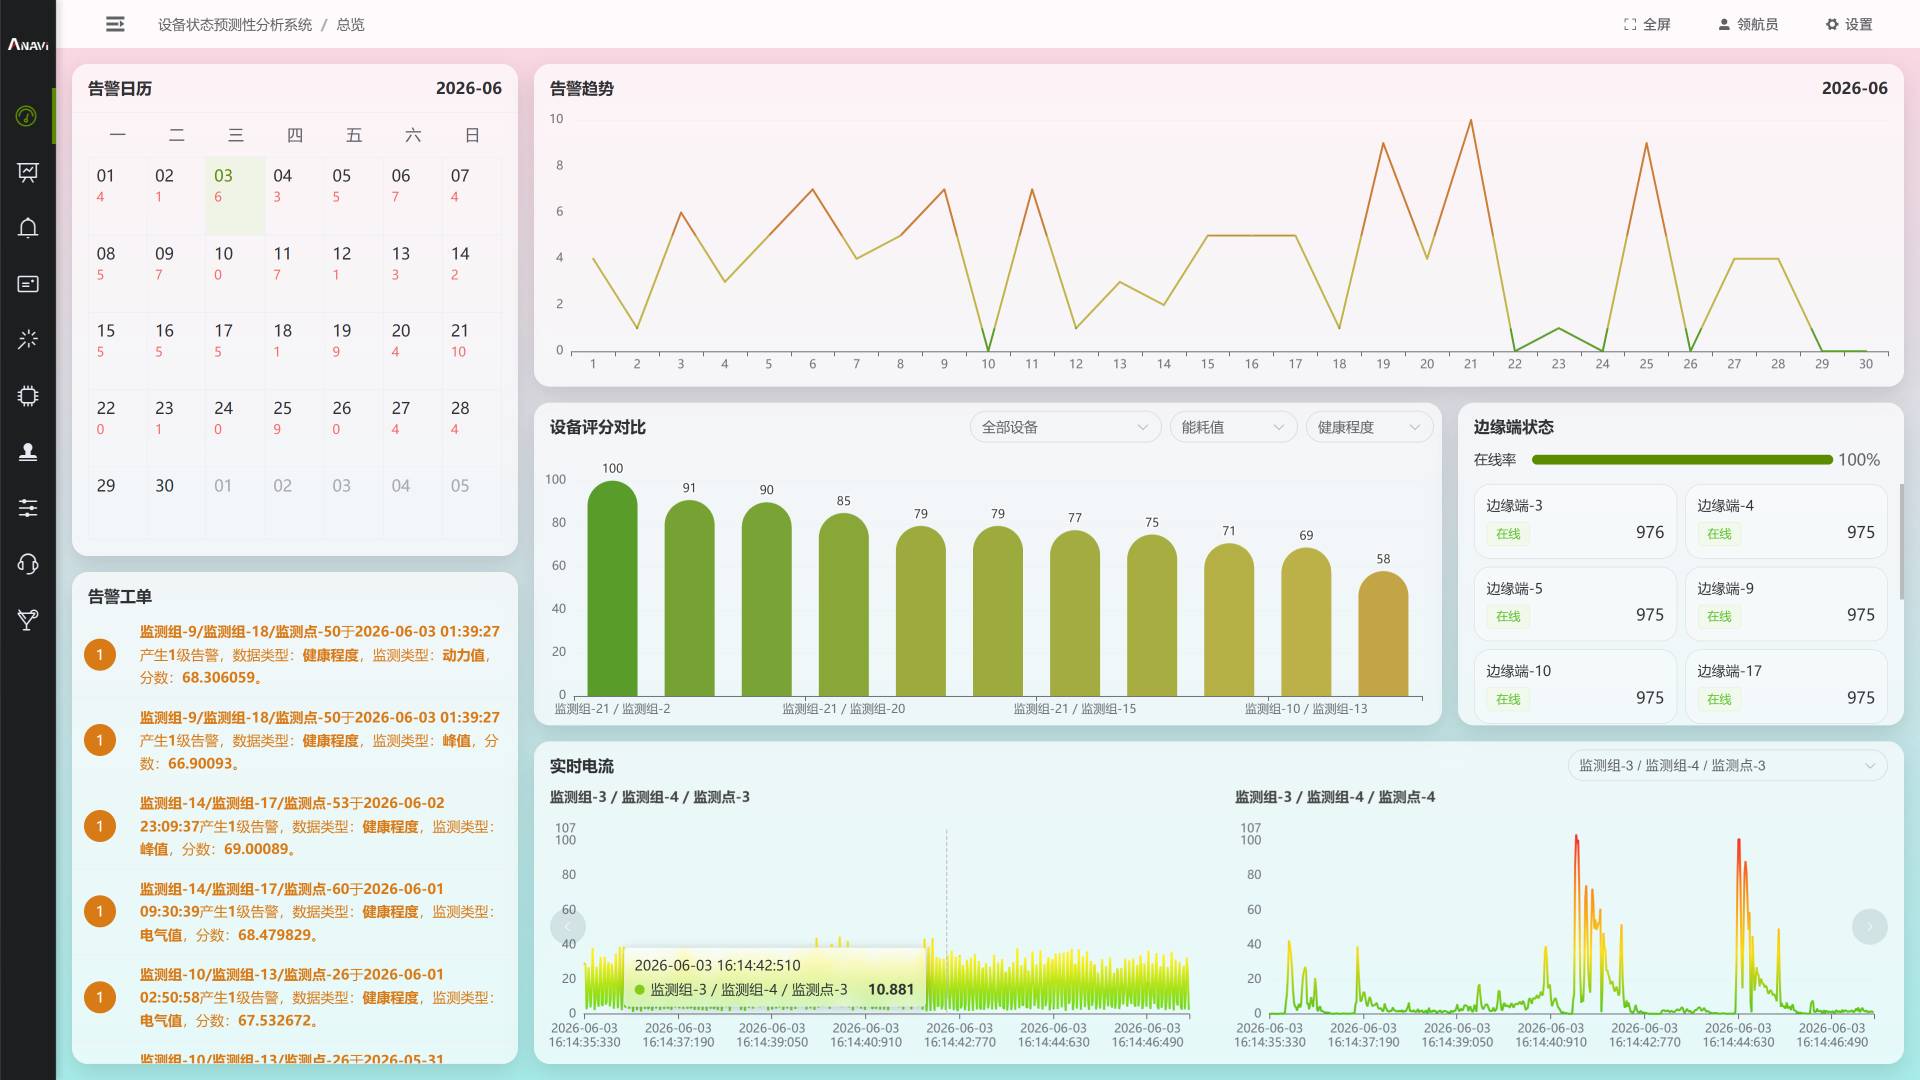Expand the 健康程度 dropdown
The image size is (1920, 1080).
tap(1369, 427)
